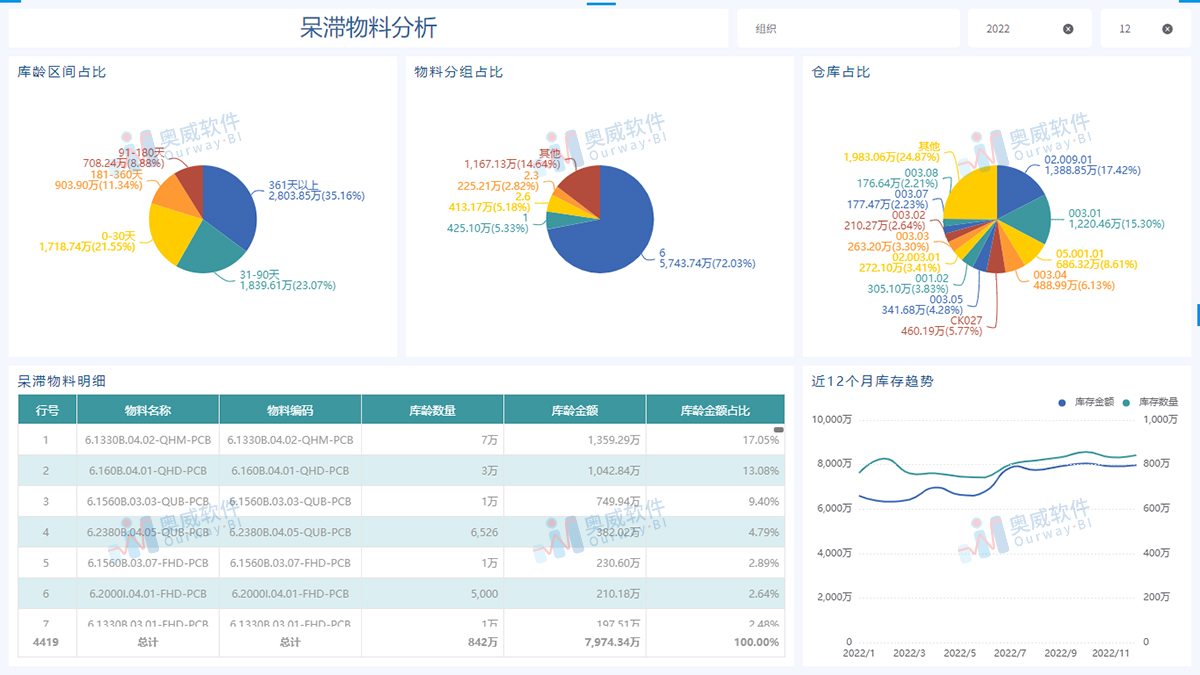Image resolution: width=1200 pixels, height=675 pixels.
Task: Open the month filter dropdown showing 12
Action: pos(1125,27)
